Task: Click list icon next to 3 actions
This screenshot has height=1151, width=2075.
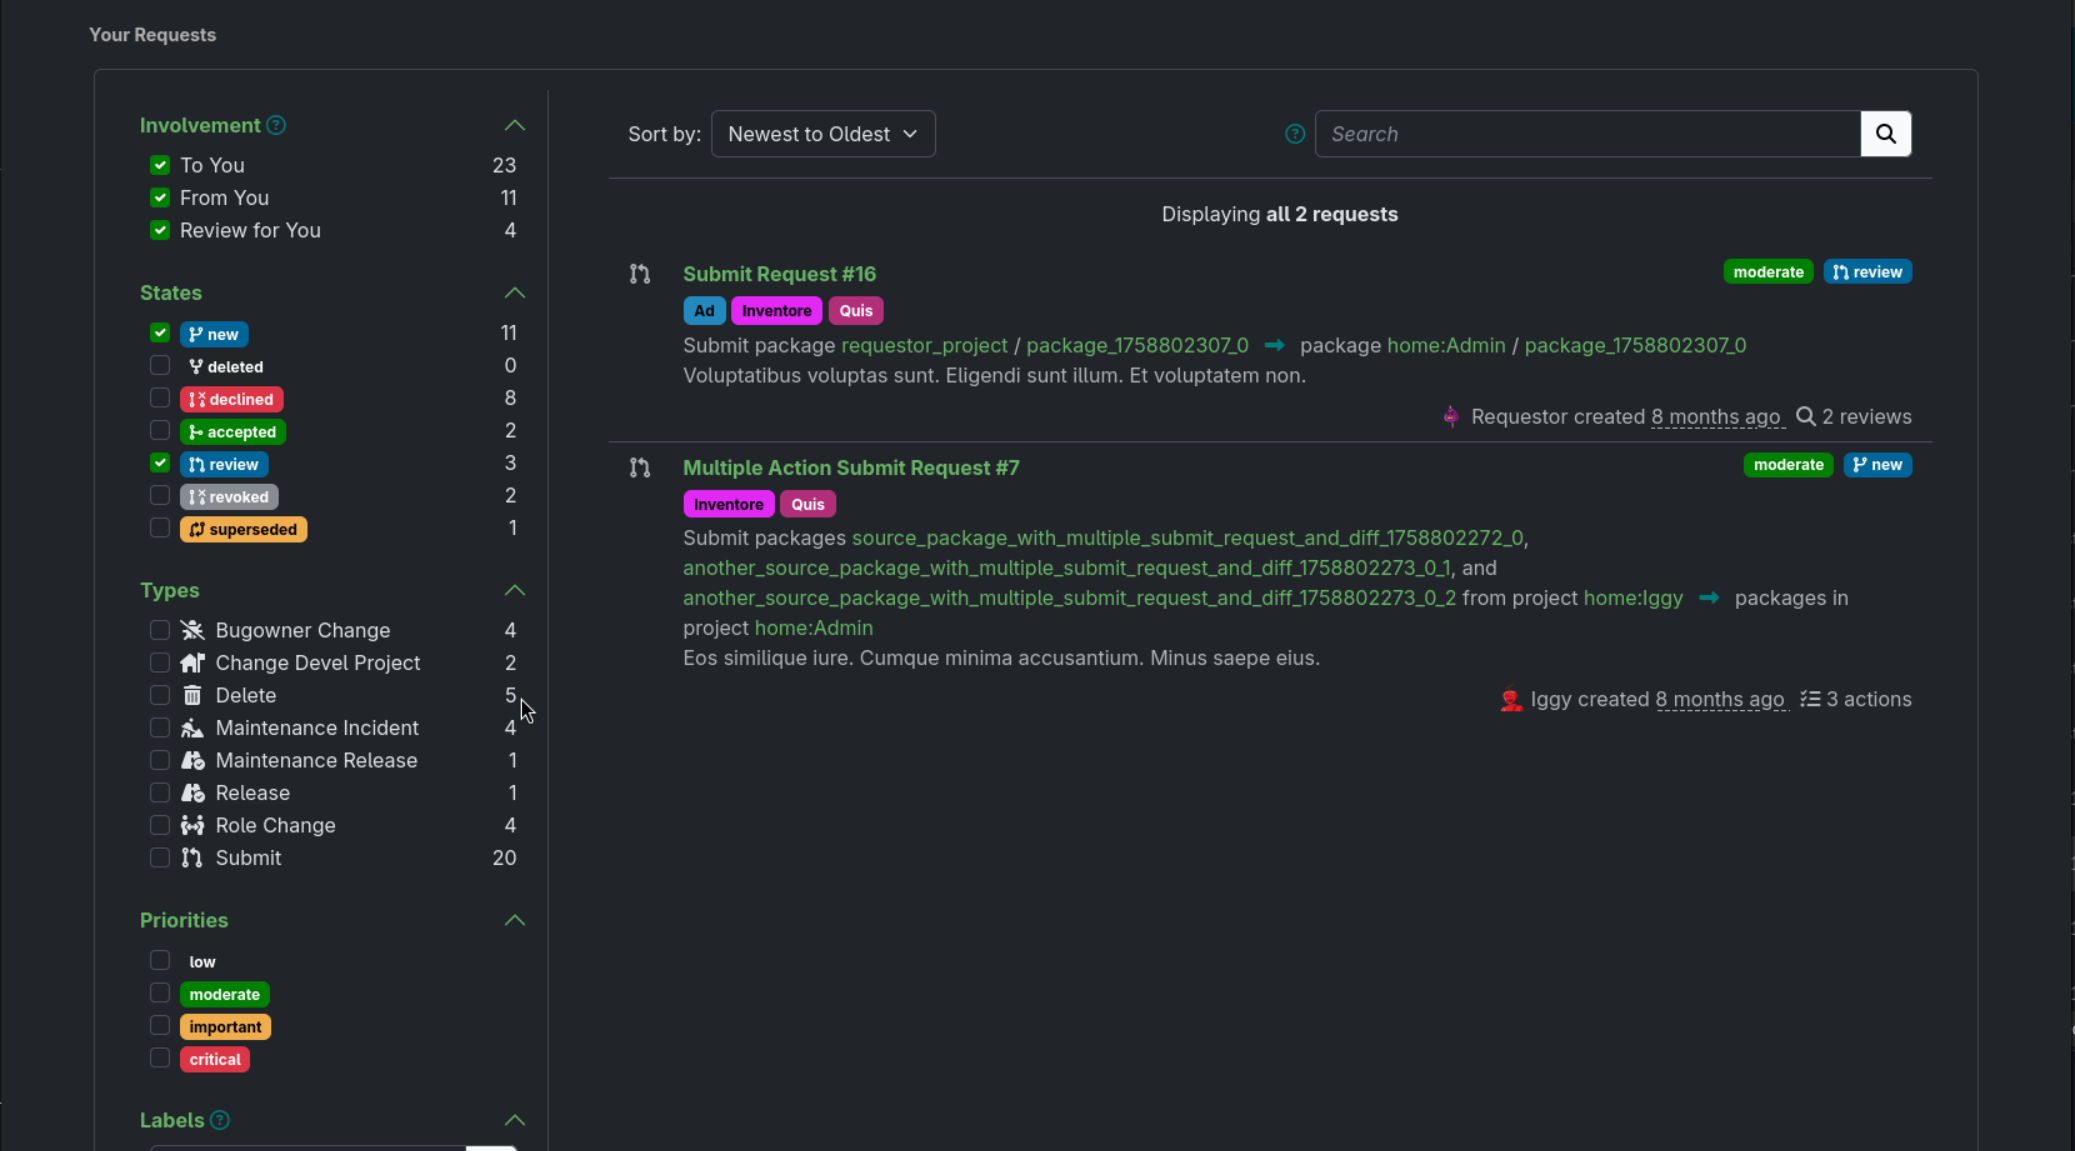Action: pos(1810,699)
